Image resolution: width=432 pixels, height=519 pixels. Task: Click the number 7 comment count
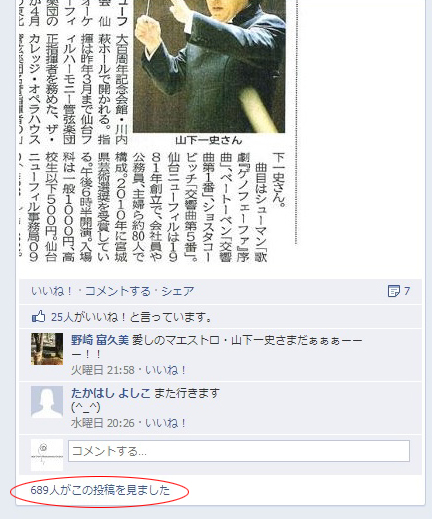(x=407, y=291)
